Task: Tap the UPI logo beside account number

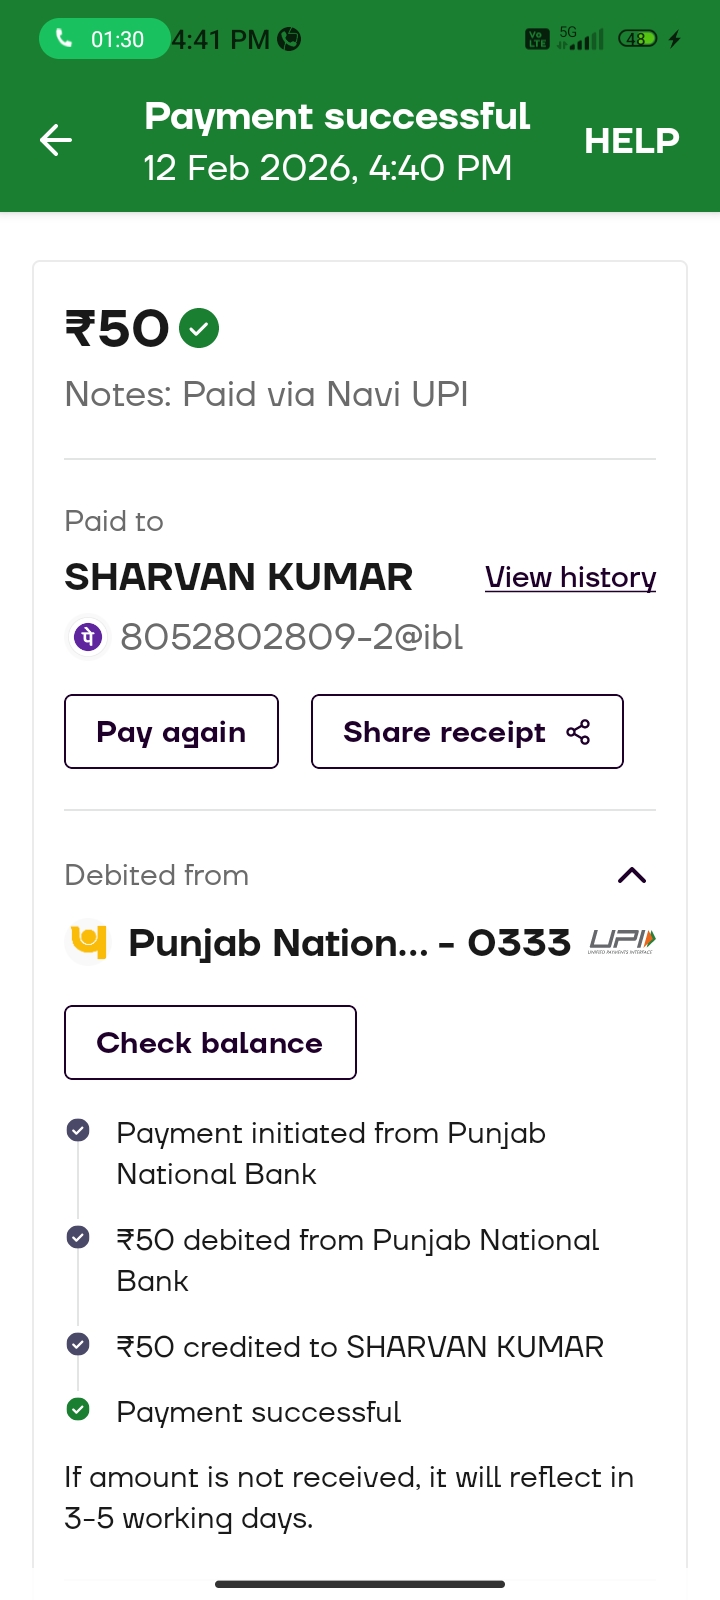Action: pos(622,941)
